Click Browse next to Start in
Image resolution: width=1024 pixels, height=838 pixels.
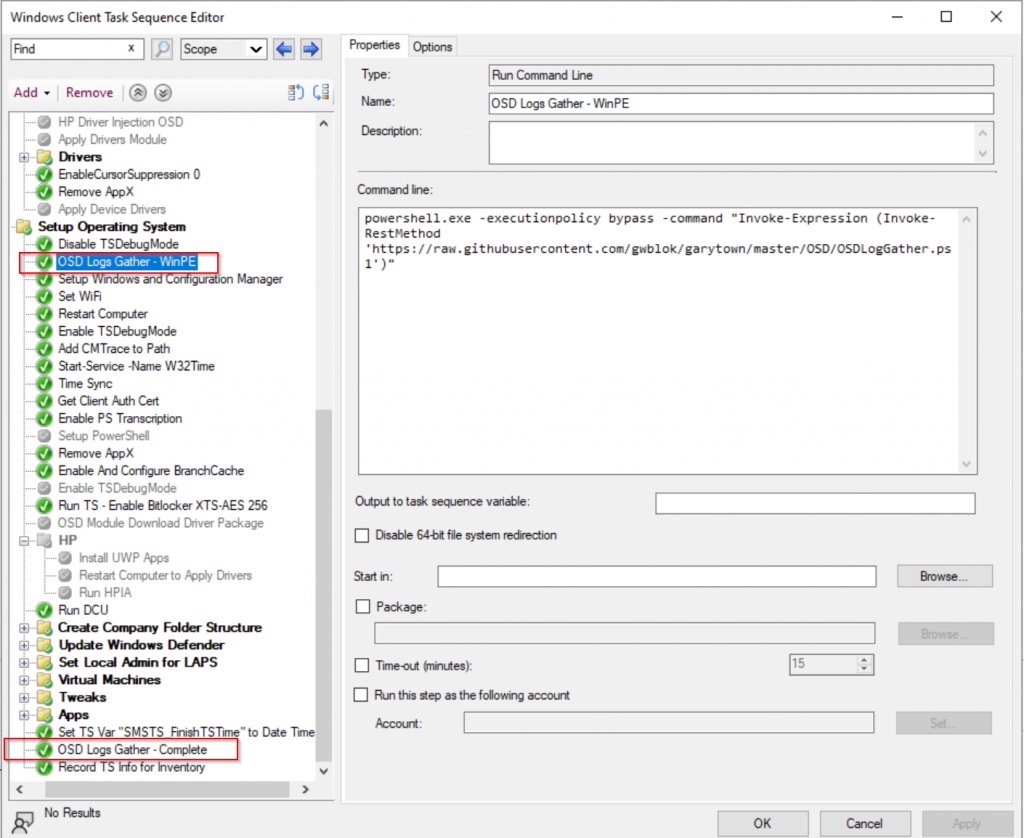pos(944,577)
